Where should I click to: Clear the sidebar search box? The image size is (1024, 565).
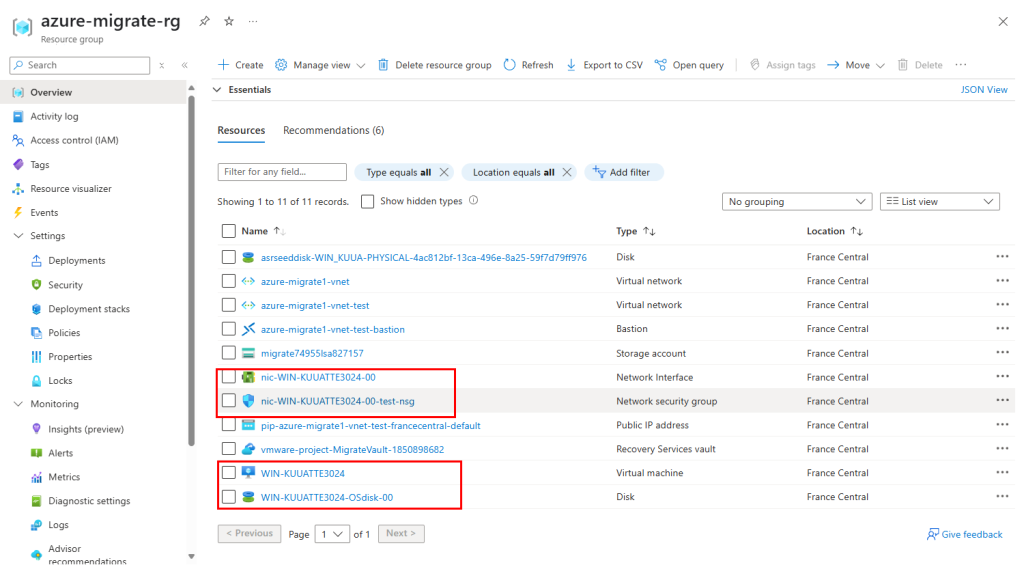pyautogui.click(x=162, y=65)
